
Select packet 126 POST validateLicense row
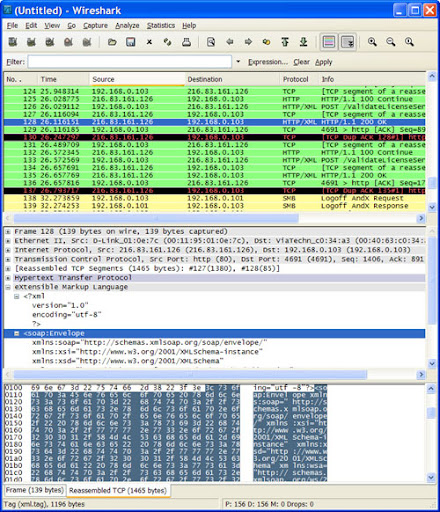pyautogui.click(x=215, y=107)
